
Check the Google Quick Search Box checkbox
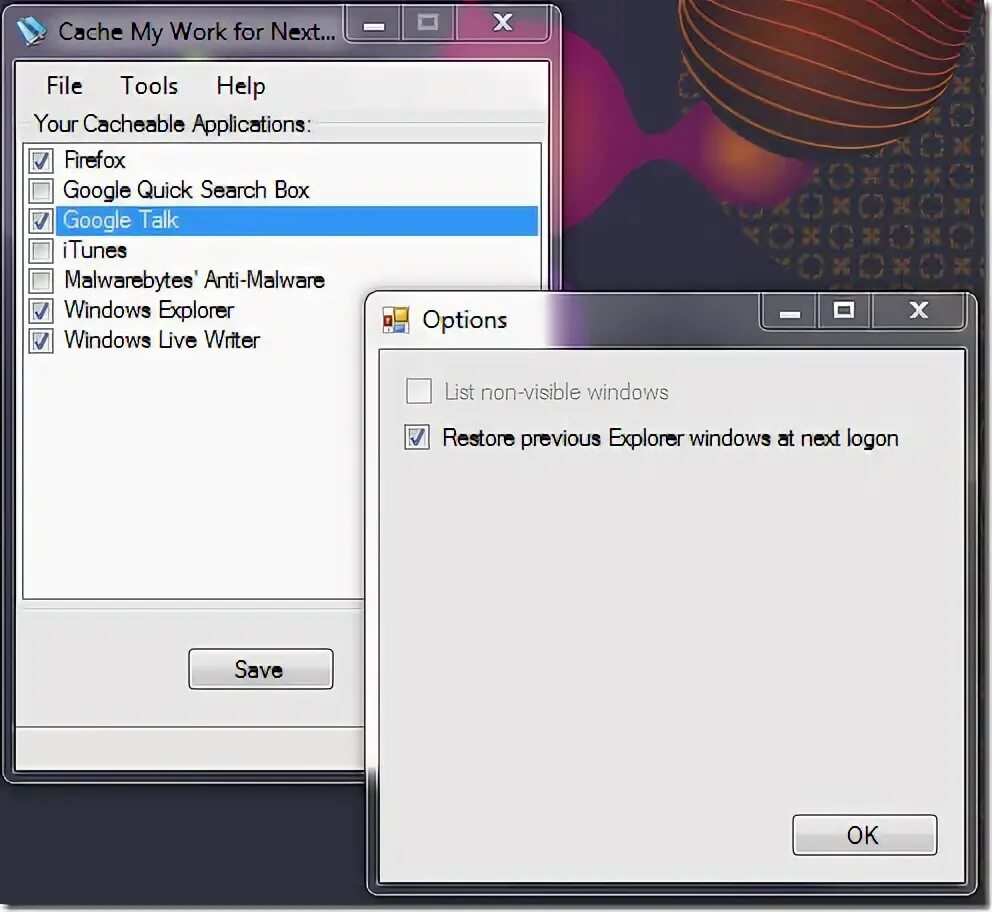pyautogui.click(x=41, y=190)
